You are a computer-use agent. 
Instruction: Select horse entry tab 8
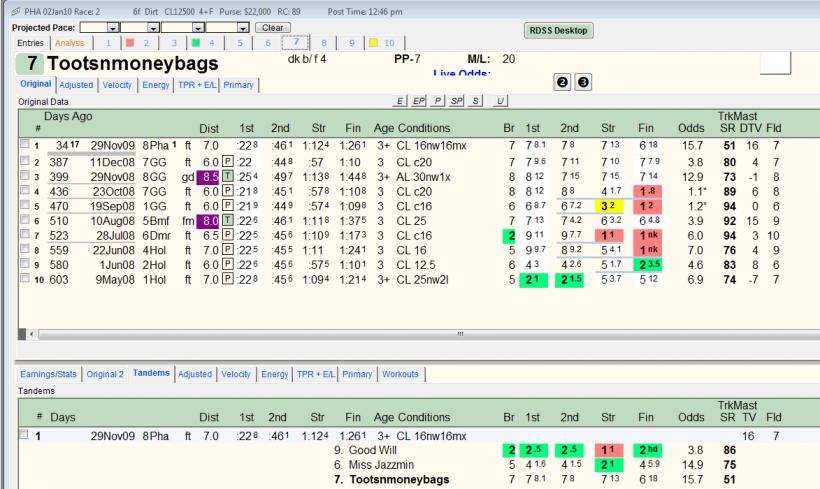tap(324, 43)
